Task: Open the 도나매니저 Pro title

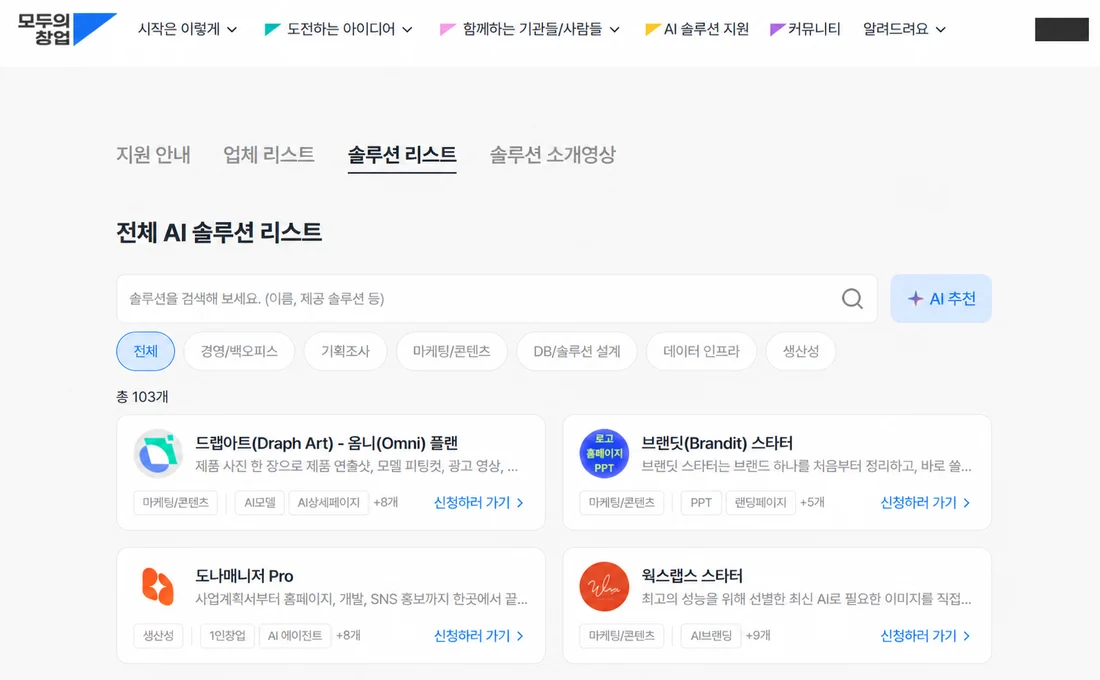Action: (244, 576)
